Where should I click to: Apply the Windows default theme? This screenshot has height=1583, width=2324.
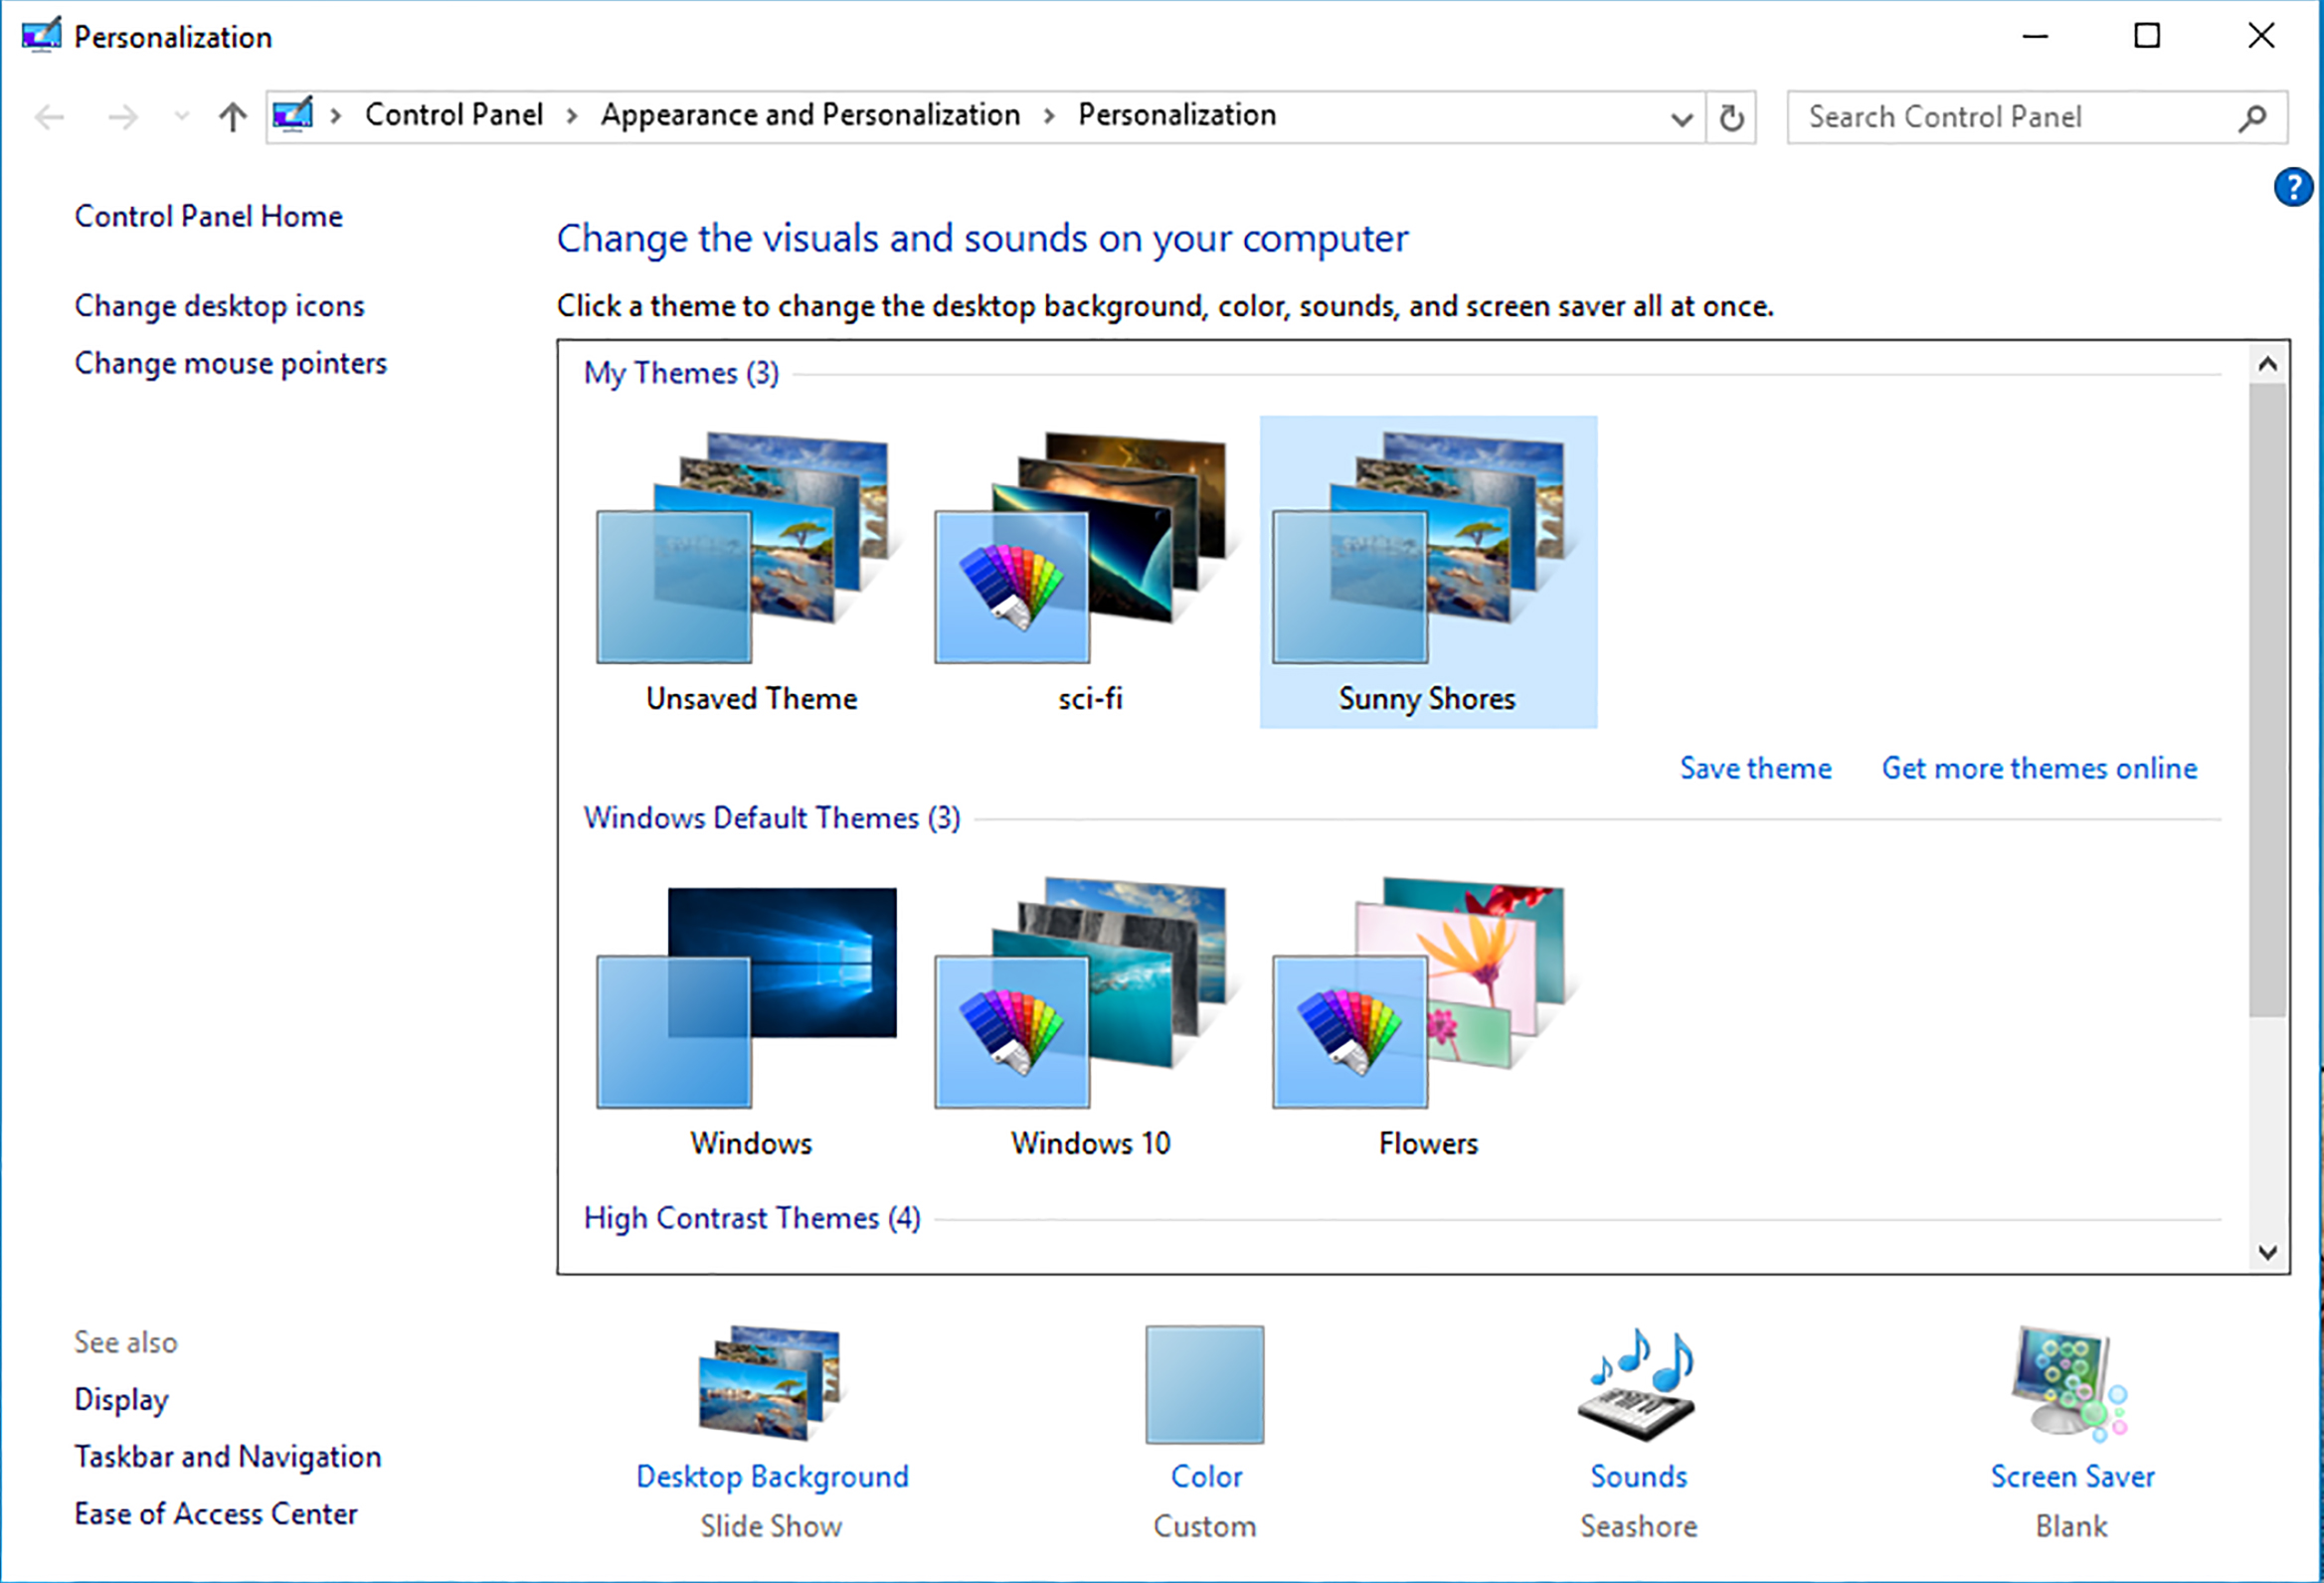click(751, 1017)
